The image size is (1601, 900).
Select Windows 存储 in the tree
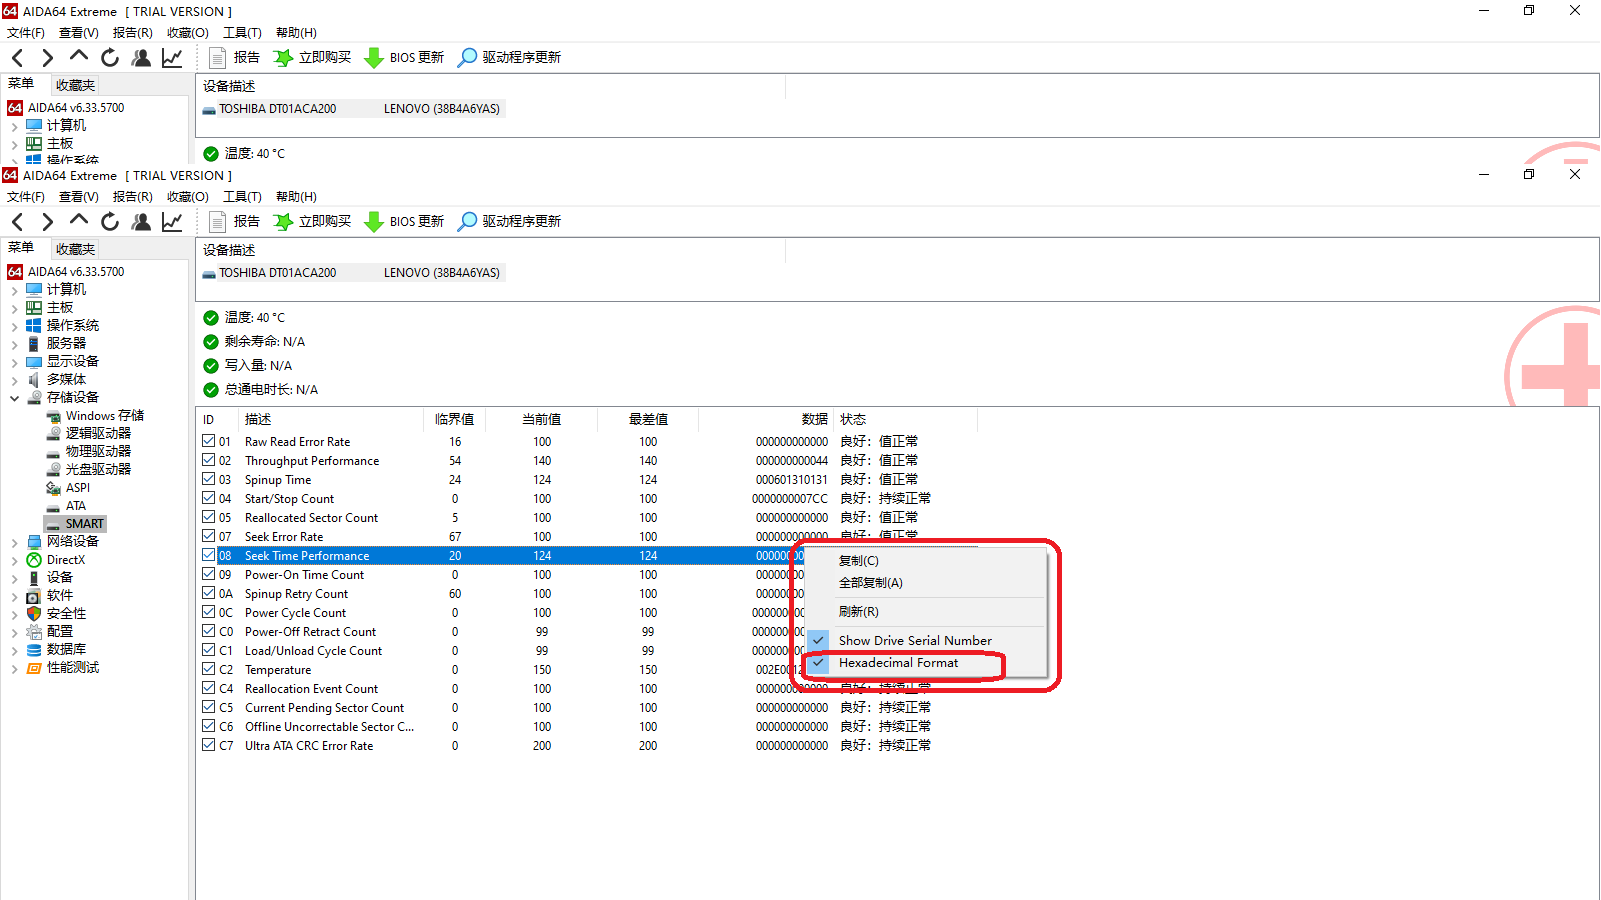104,416
